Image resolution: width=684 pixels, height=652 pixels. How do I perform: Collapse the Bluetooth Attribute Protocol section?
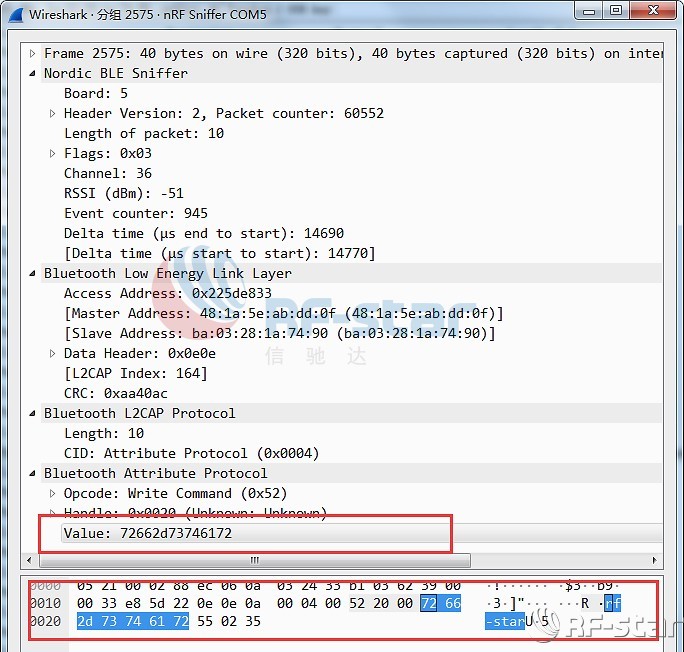(33, 473)
